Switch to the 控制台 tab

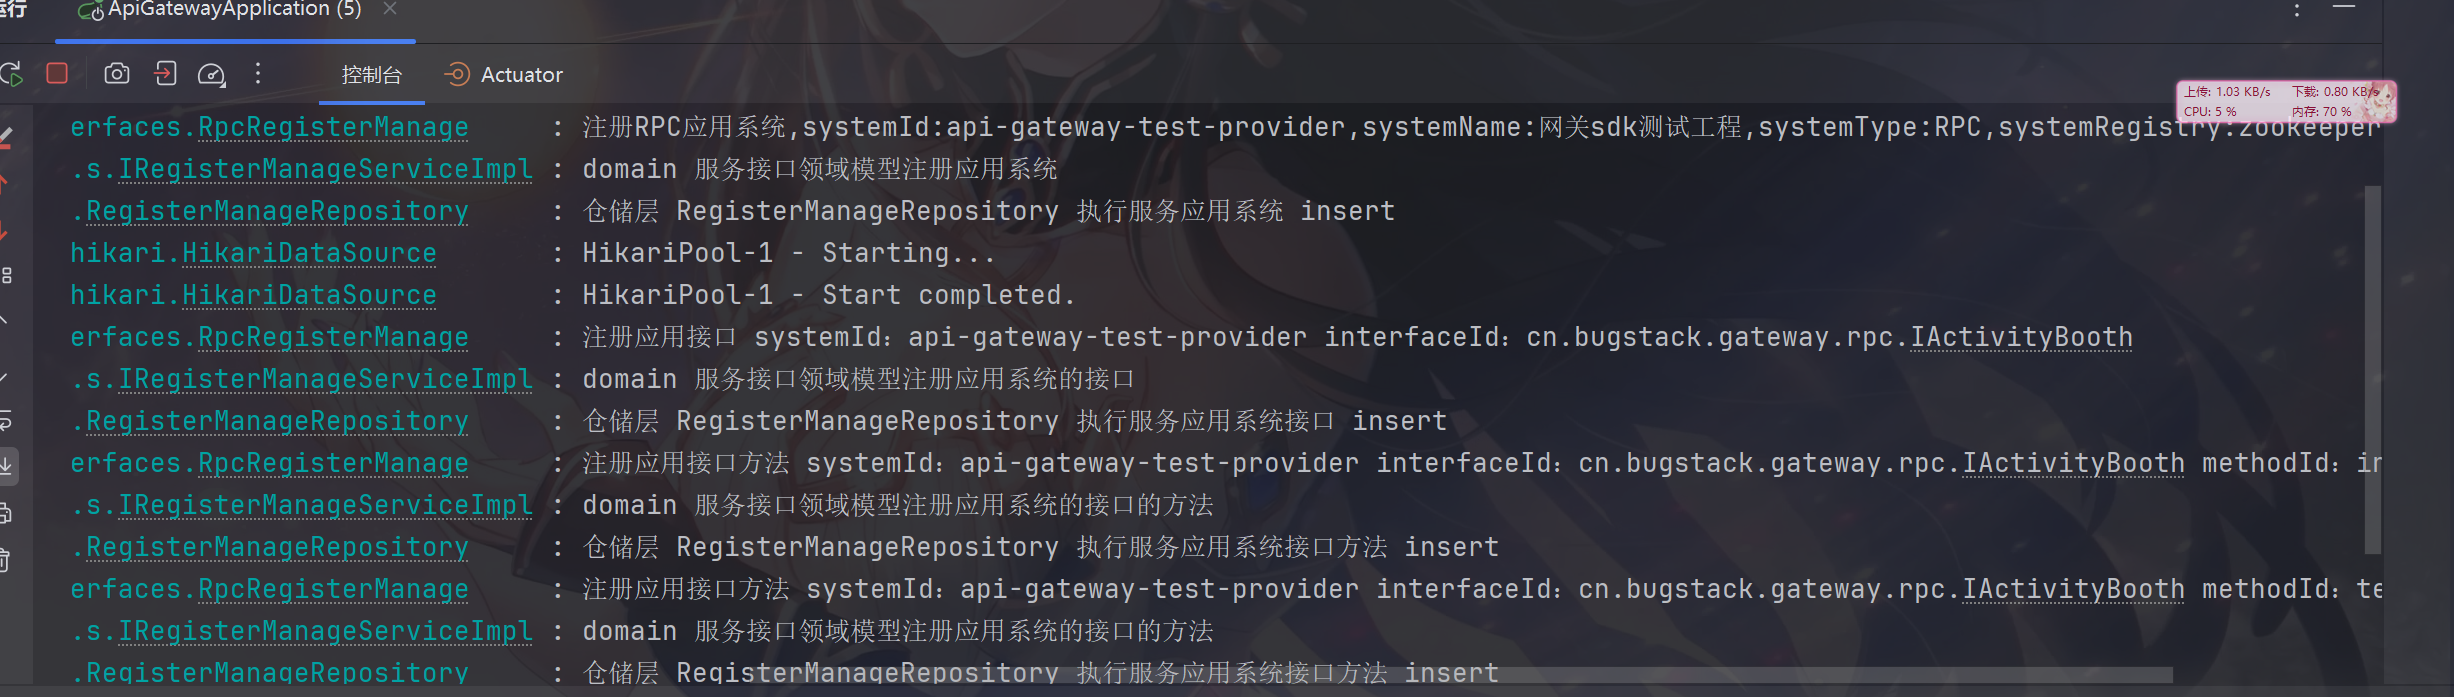(x=371, y=75)
